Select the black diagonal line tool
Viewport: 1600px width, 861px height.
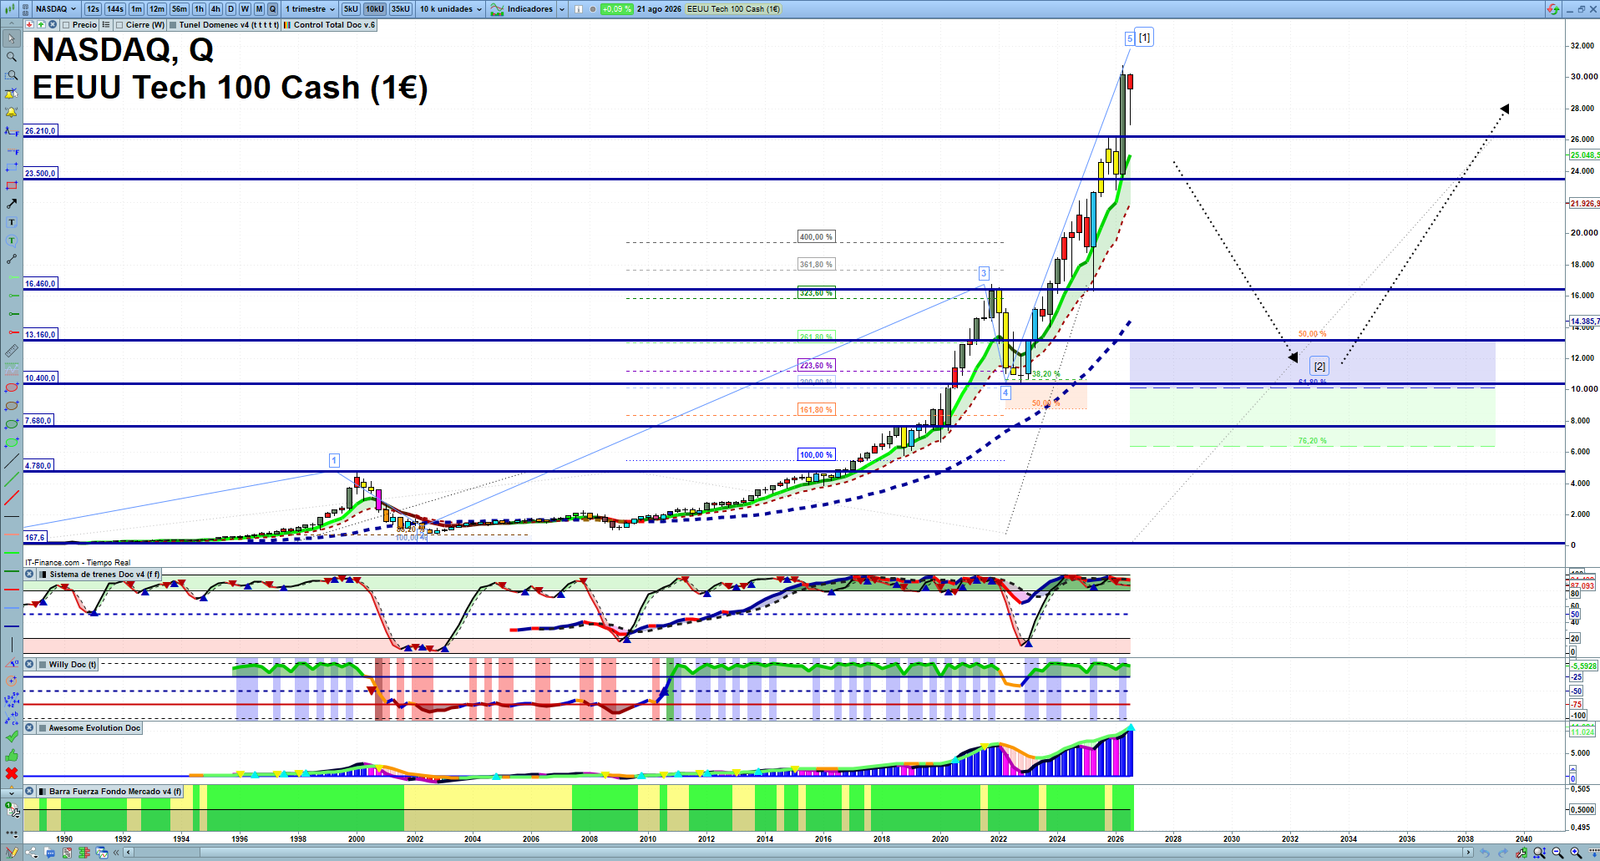pos(11,461)
